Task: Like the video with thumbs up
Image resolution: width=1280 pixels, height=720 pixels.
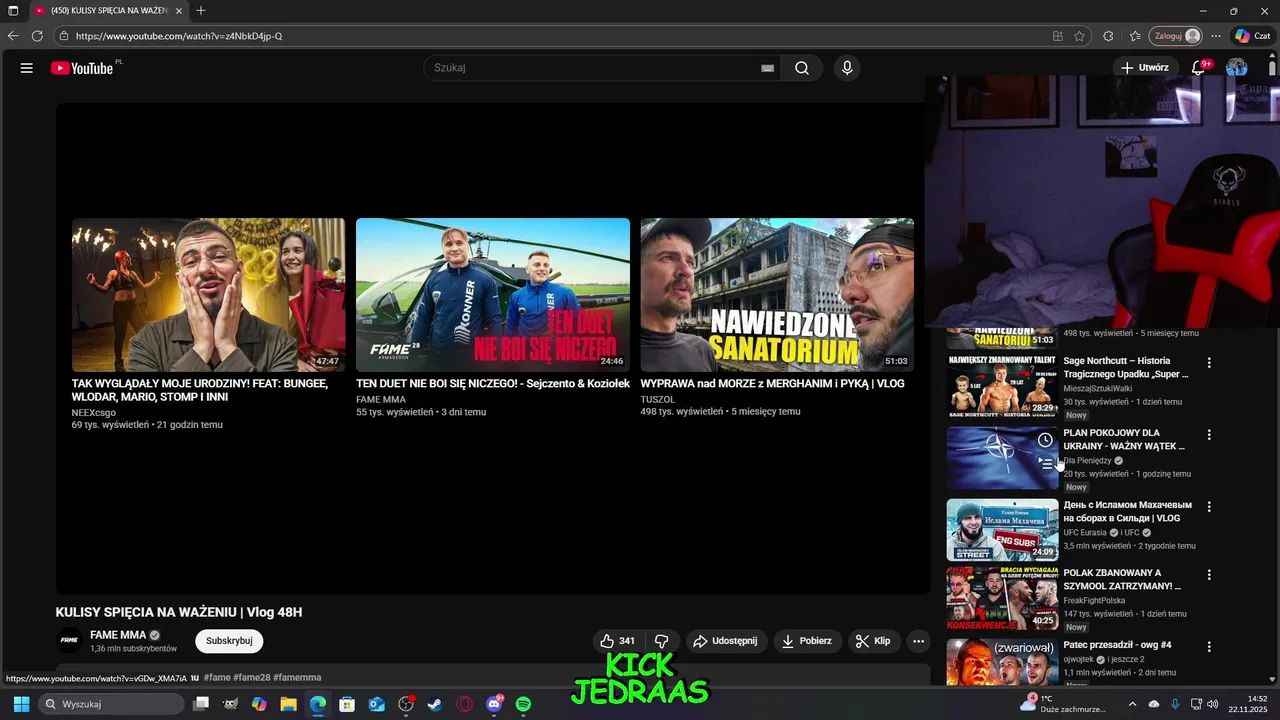Action: (617, 641)
